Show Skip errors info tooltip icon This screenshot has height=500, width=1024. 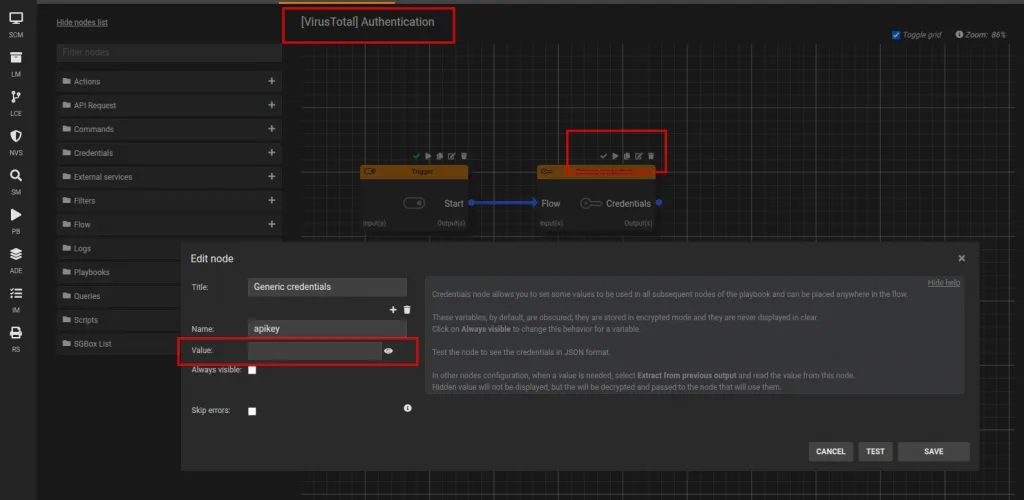click(408, 408)
